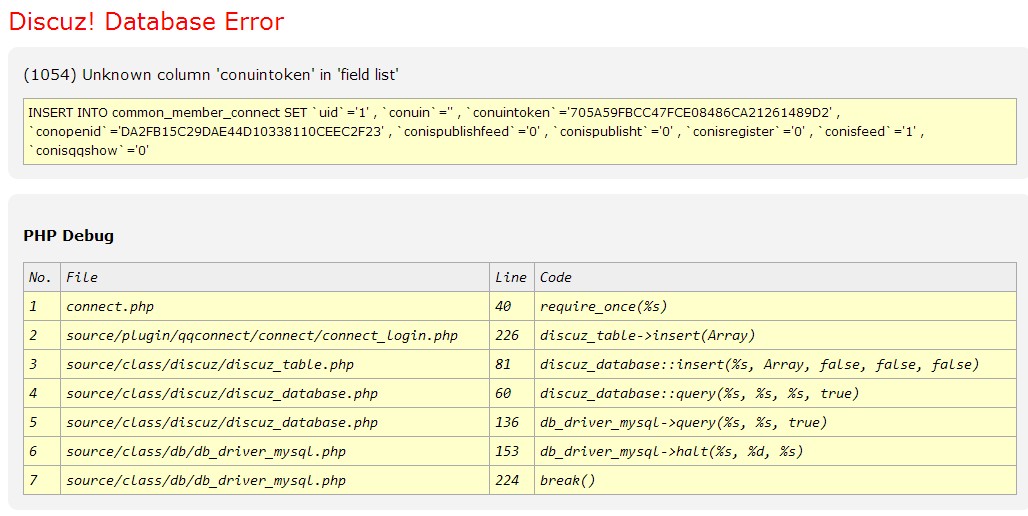Click the Unknown column 'conuintoken' error message
Screen dimensions: 1028x516
211,75
